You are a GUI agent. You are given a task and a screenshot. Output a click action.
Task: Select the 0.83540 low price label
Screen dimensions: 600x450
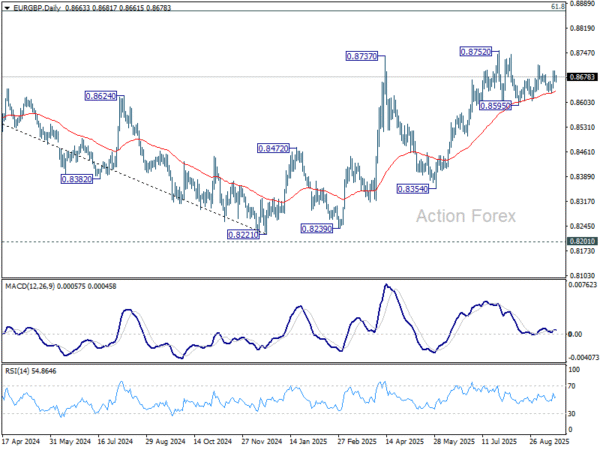pos(413,189)
